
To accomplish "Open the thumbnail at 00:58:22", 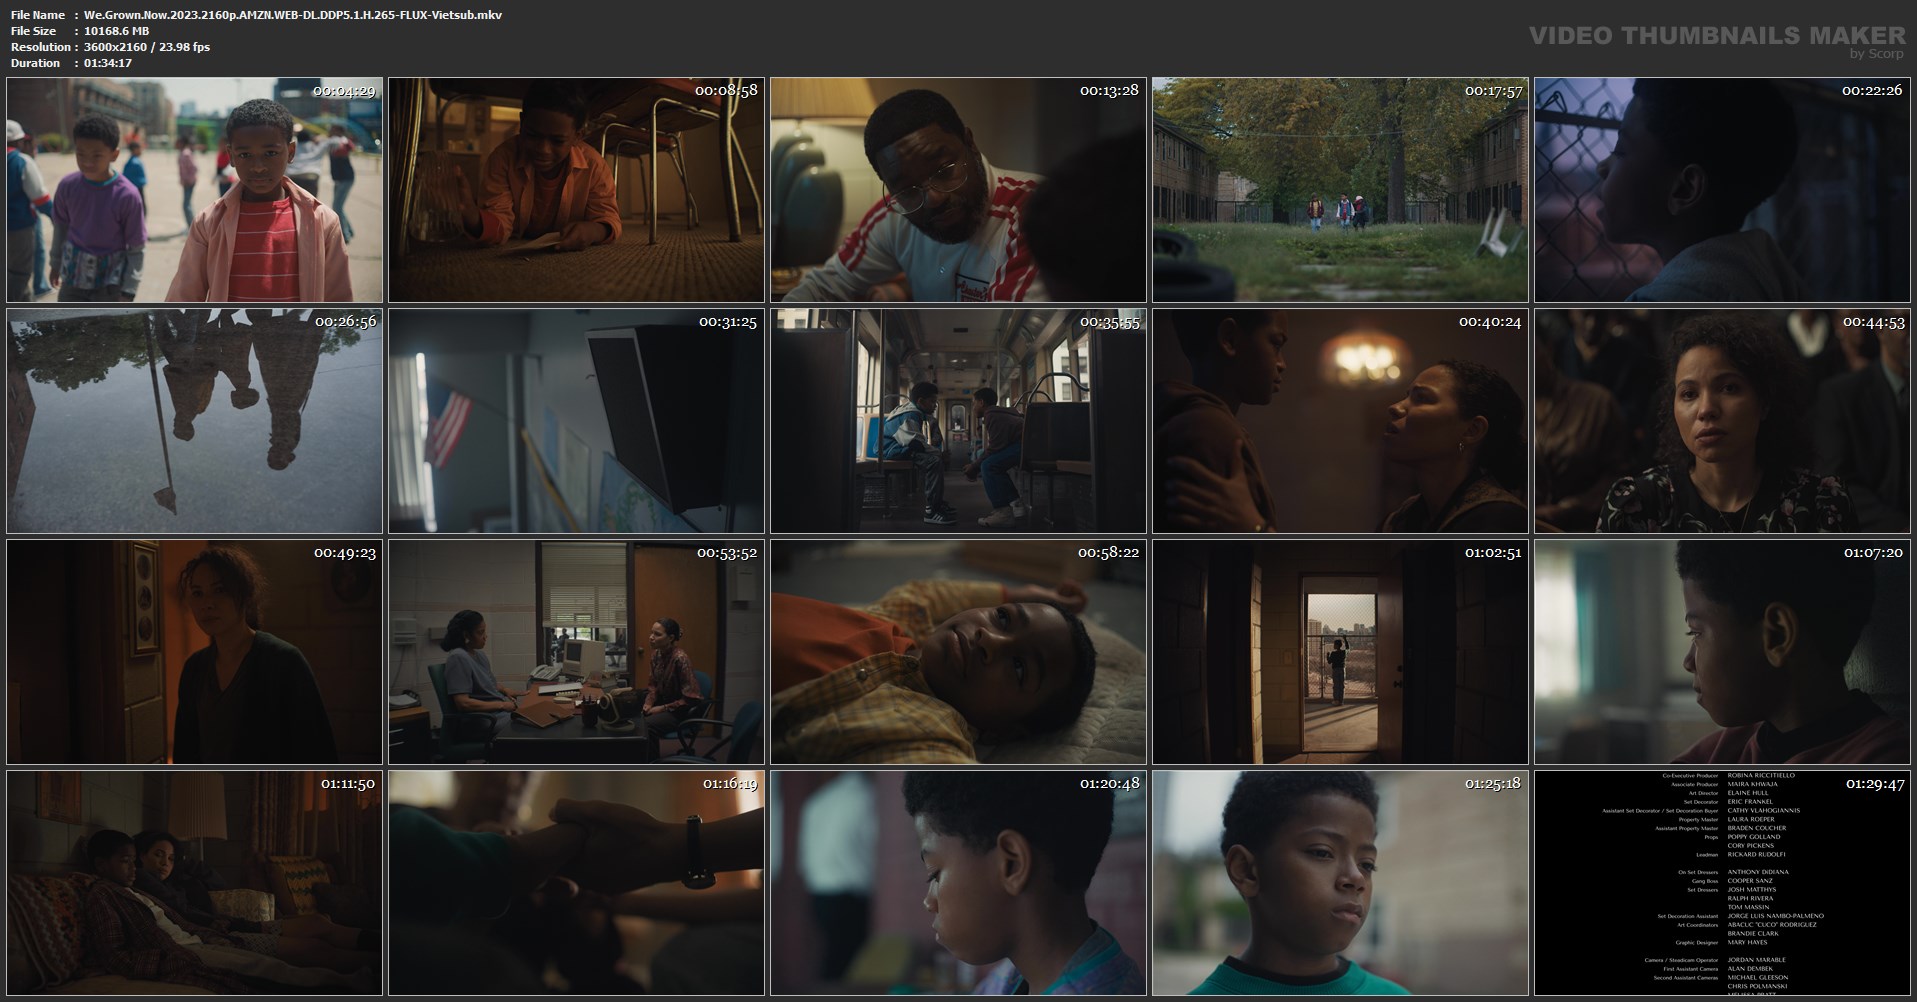I will pos(959,652).
